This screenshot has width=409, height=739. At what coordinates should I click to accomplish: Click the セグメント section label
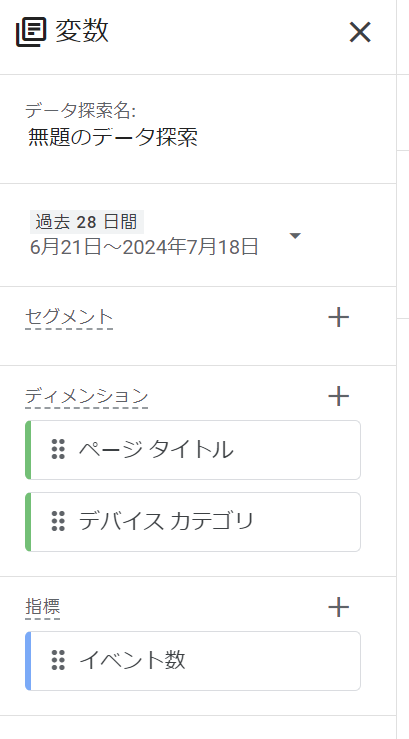[69, 318]
